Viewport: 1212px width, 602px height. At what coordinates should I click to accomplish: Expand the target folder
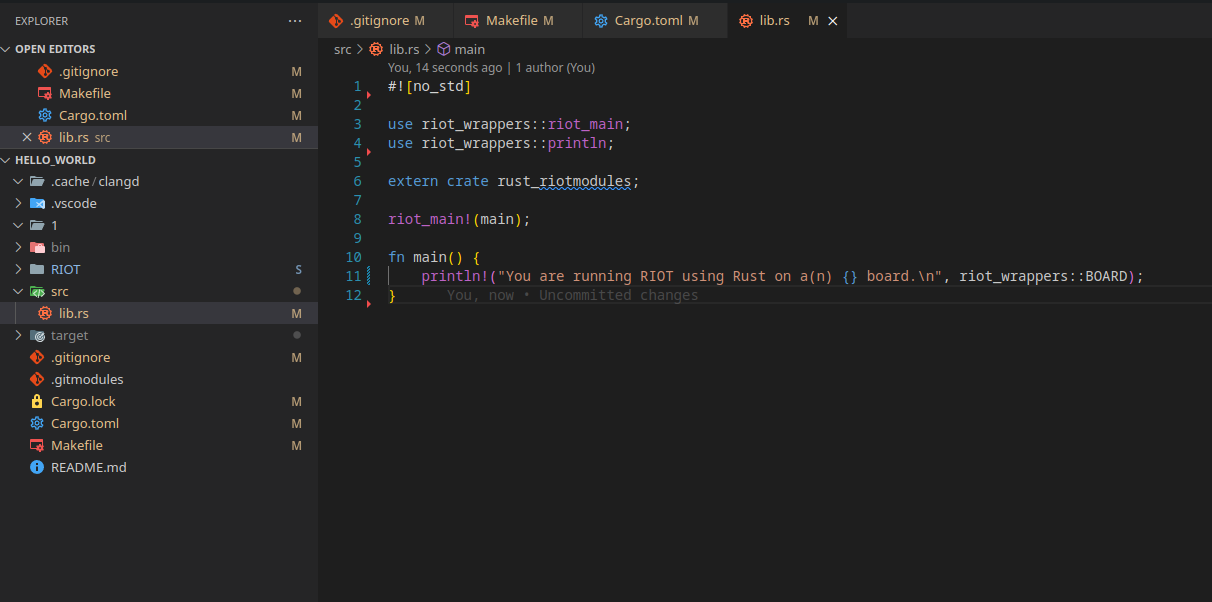(x=19, y=335)
